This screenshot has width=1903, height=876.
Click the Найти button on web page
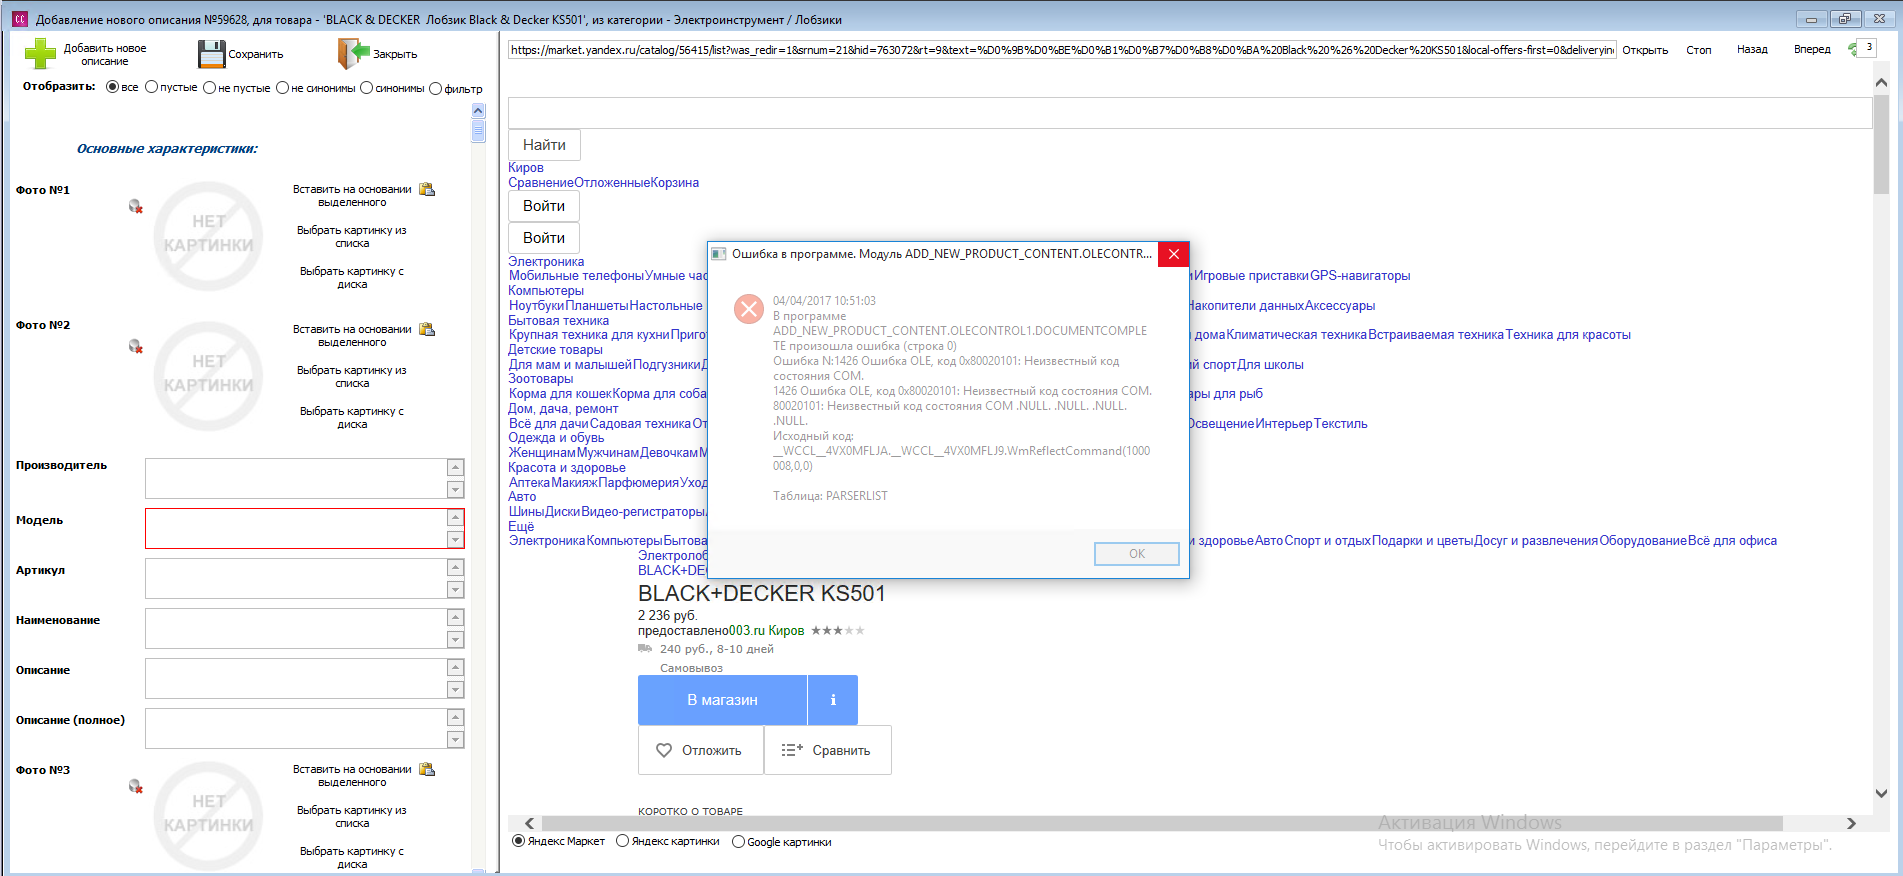click(544, 145)
